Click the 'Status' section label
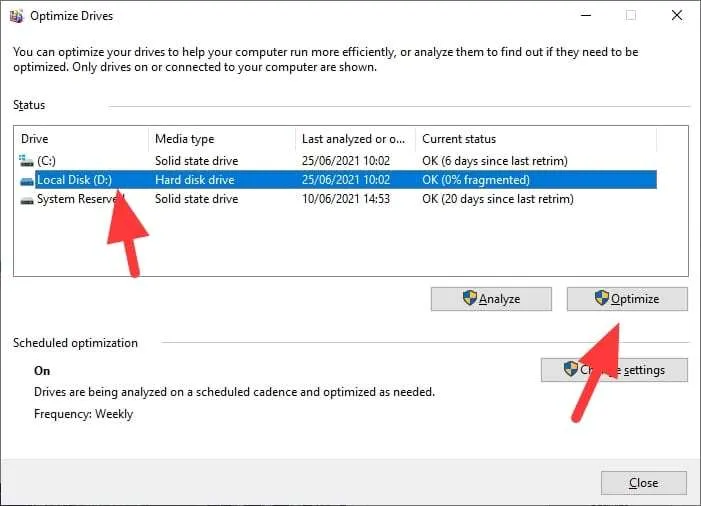Viewport: 701px width, 506px height. tap(29, 105)
